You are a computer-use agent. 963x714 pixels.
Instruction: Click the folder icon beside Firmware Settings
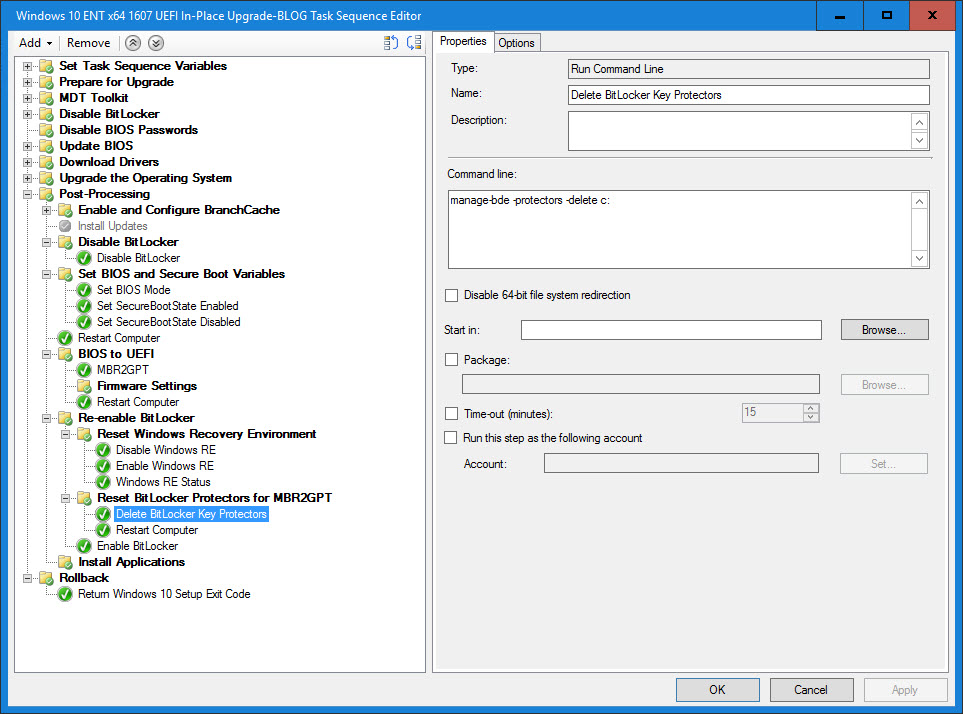coord(85,386)
